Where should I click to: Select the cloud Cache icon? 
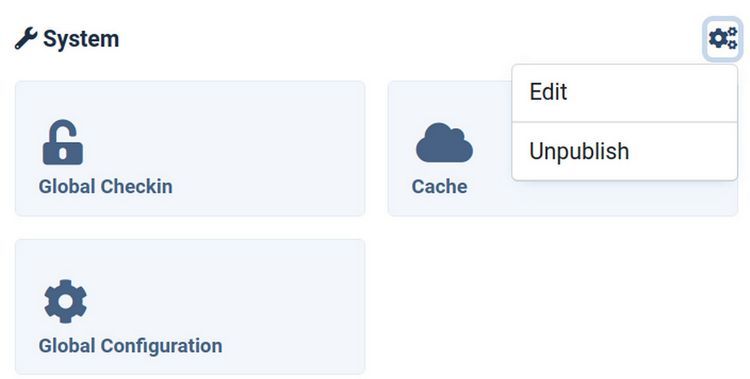point(444,143)
